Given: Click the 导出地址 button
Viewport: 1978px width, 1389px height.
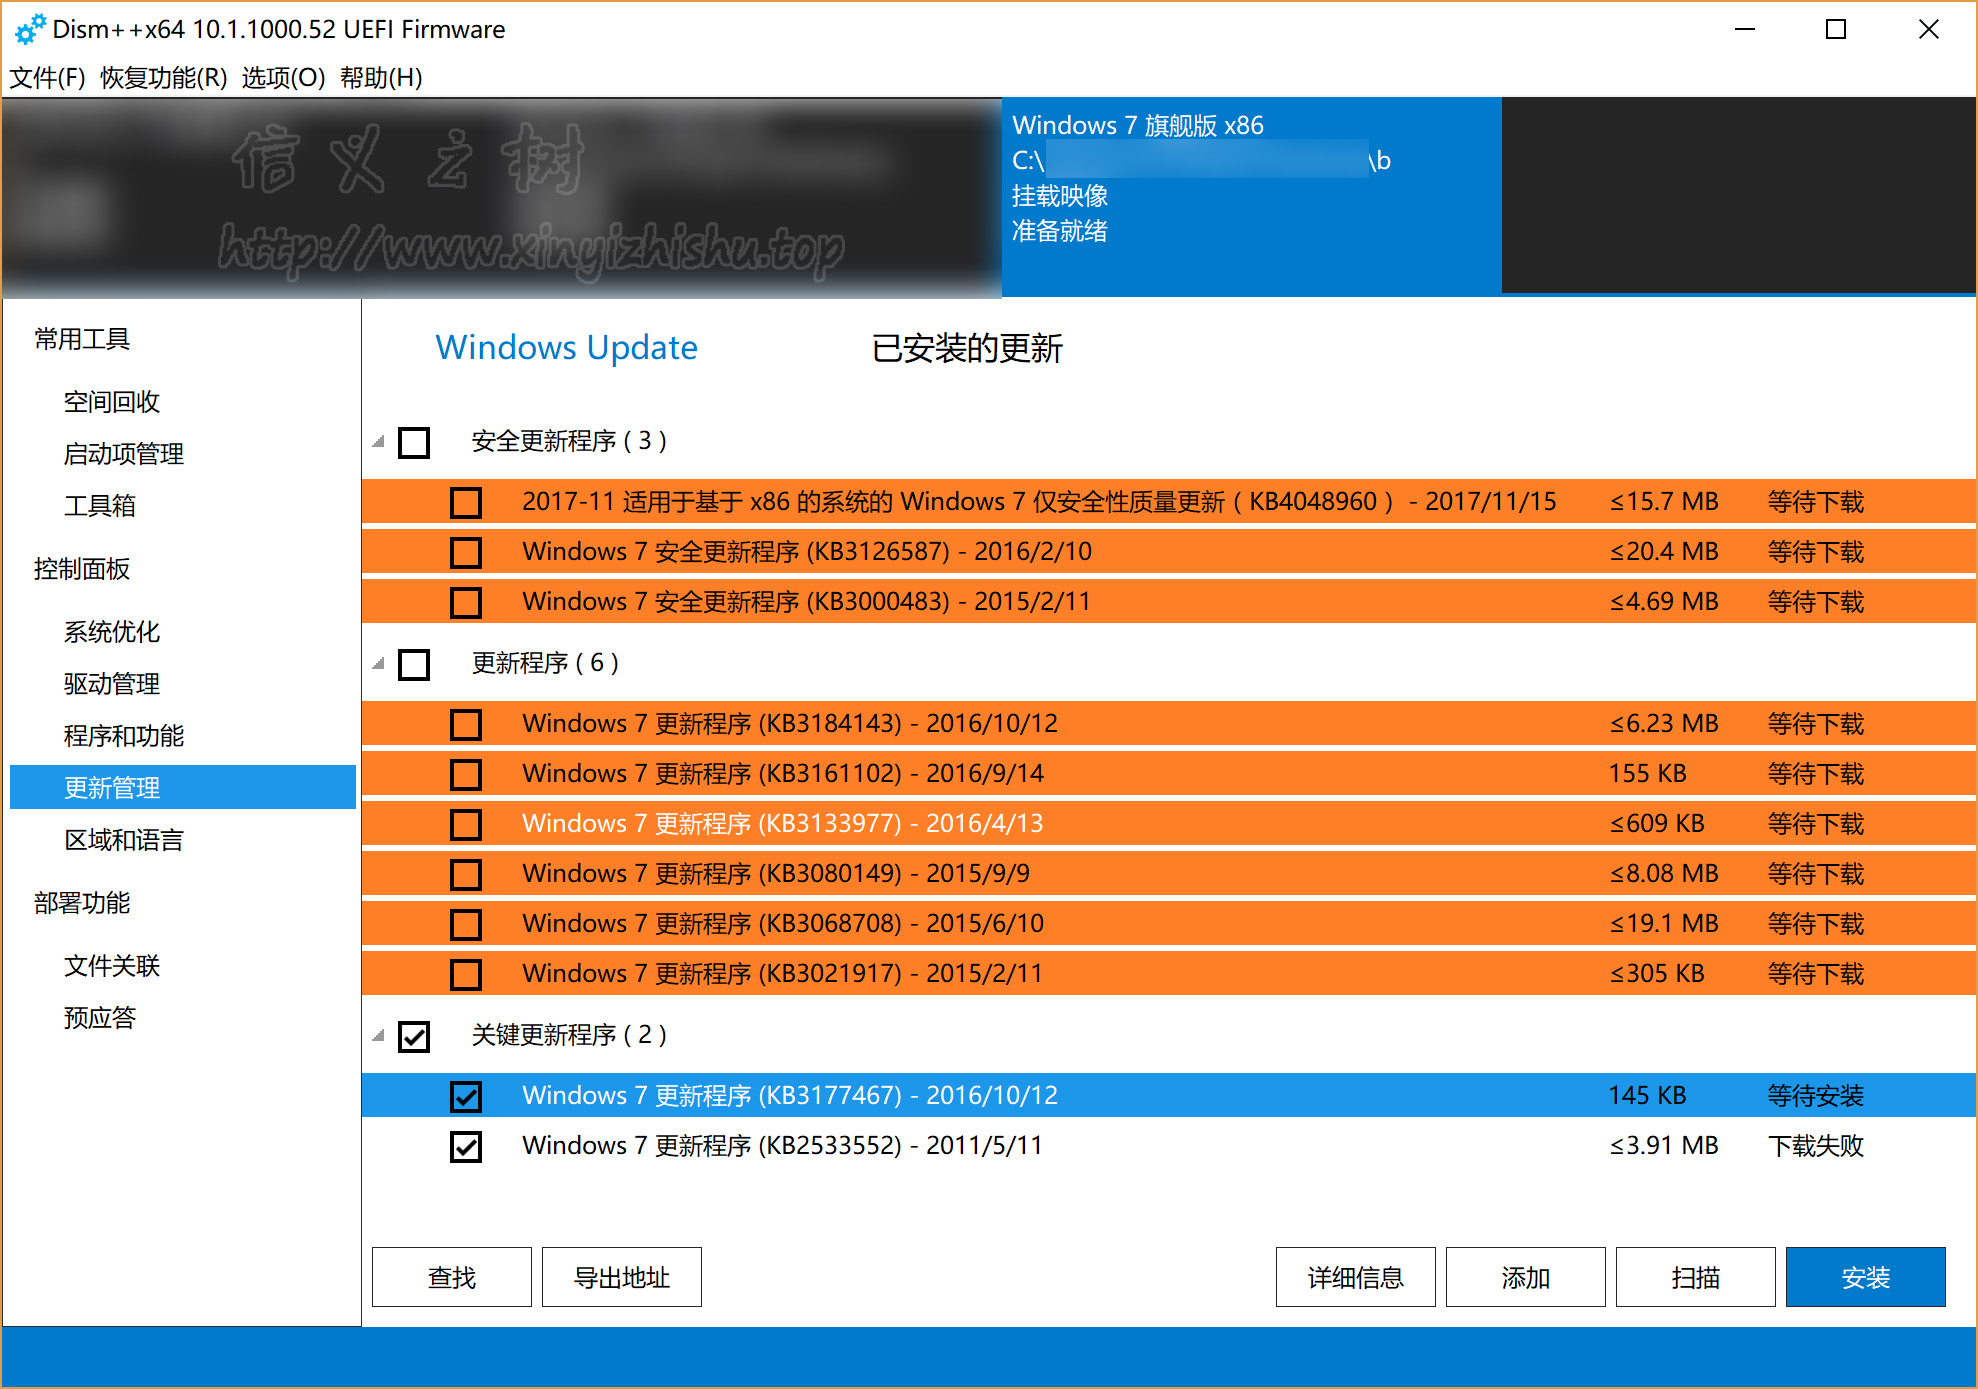Looking at the screenshot, I should tap(621, 1277).
